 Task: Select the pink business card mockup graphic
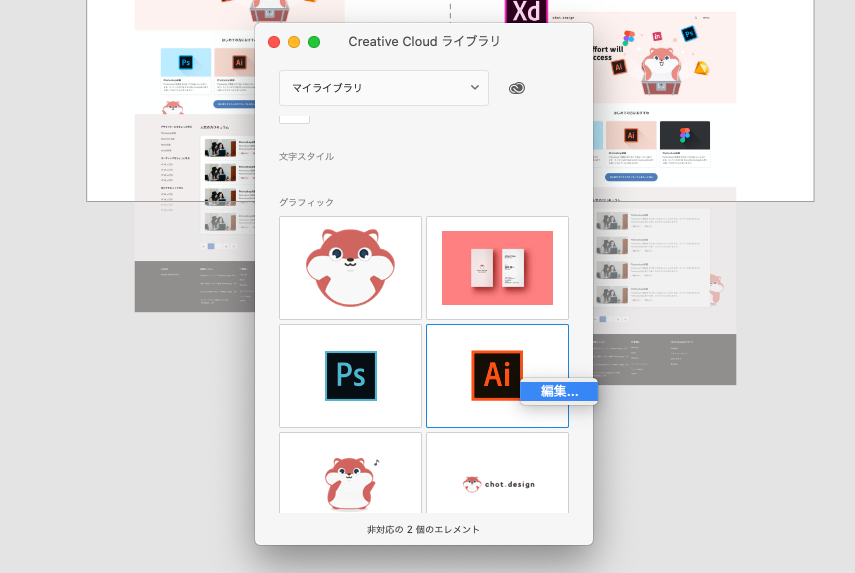(497, 267)
